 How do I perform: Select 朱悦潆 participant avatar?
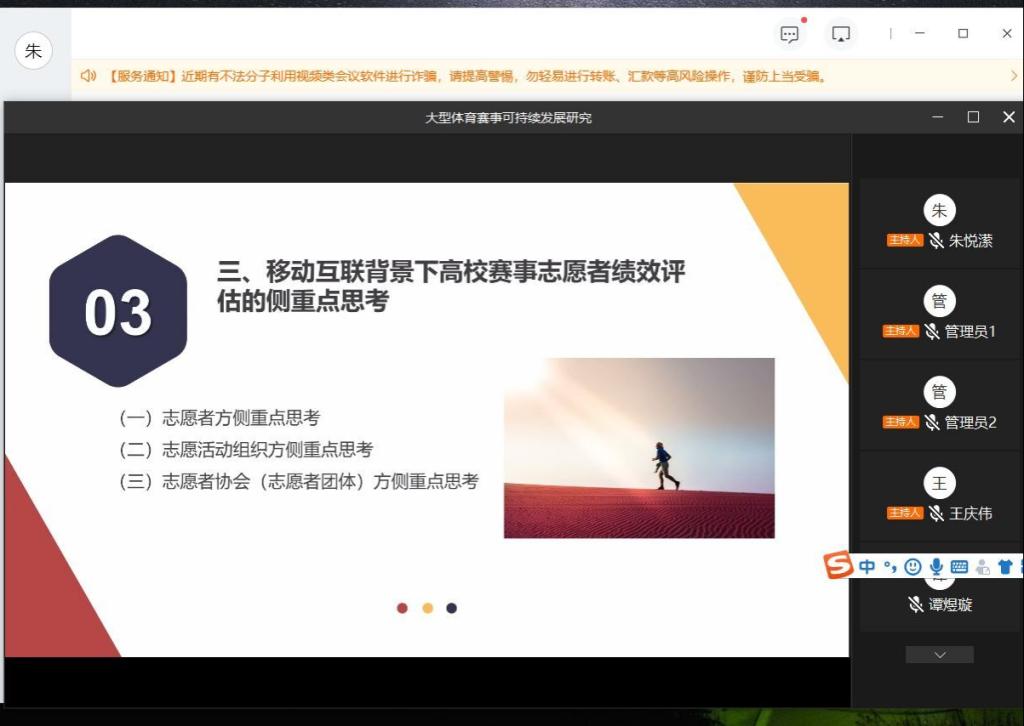pos(939,210)
